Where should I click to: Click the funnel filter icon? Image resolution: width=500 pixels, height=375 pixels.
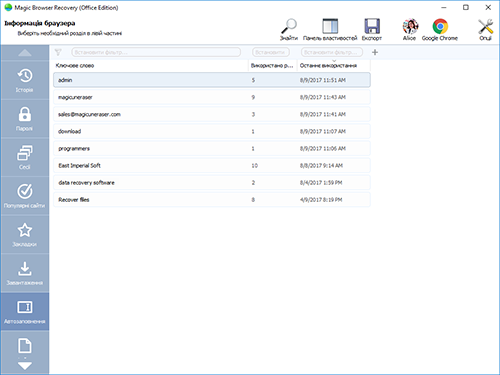(x=58, y=52)
